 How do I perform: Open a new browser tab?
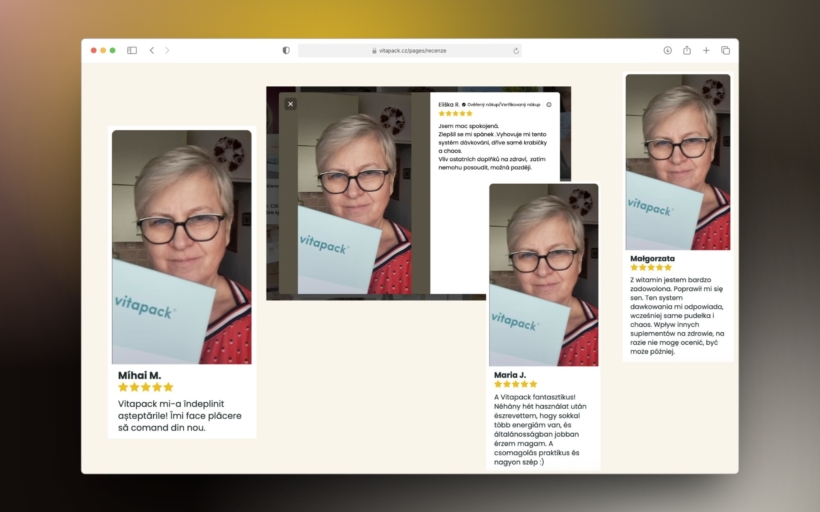click(706, 50)
